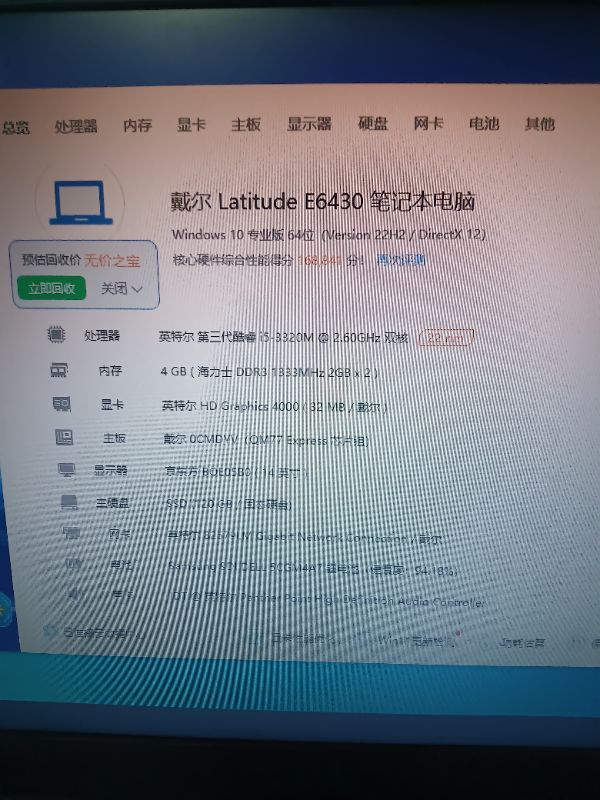Switch to the 显卡 tab
The width and height of the screenshot is (600, 800).
(191, 124)
